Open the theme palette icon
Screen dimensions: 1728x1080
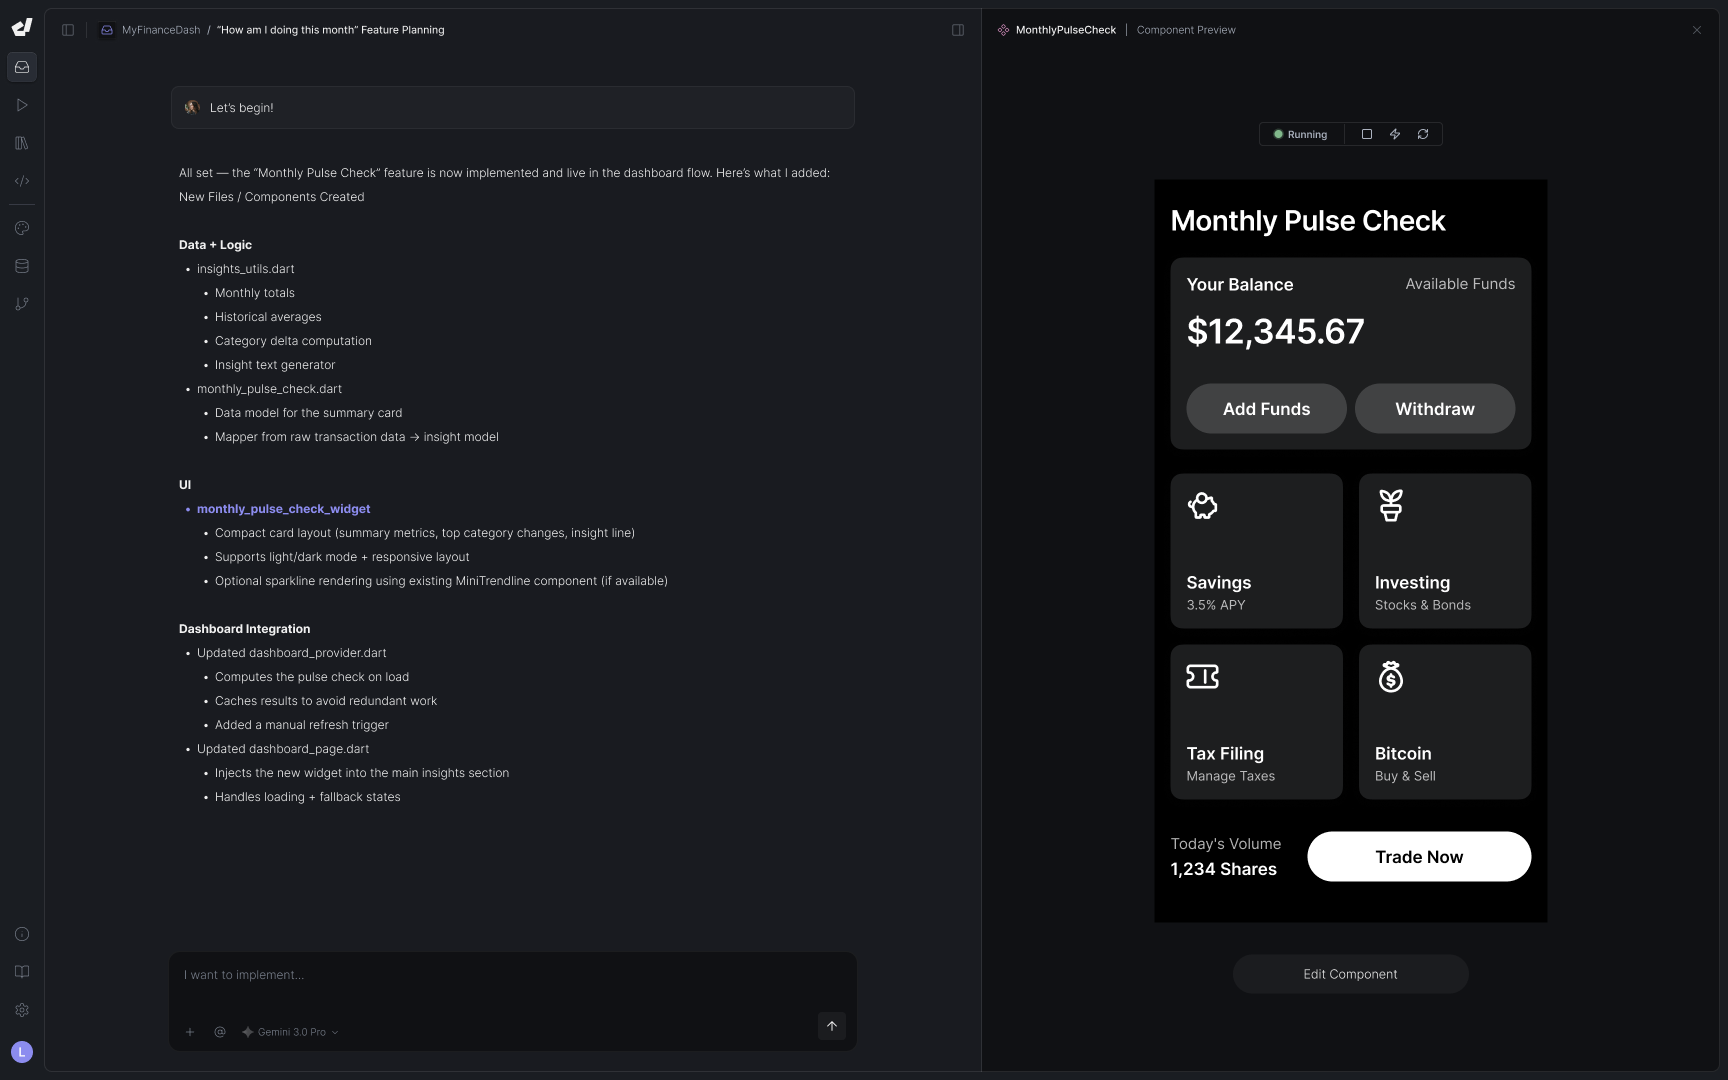[22, 228]
